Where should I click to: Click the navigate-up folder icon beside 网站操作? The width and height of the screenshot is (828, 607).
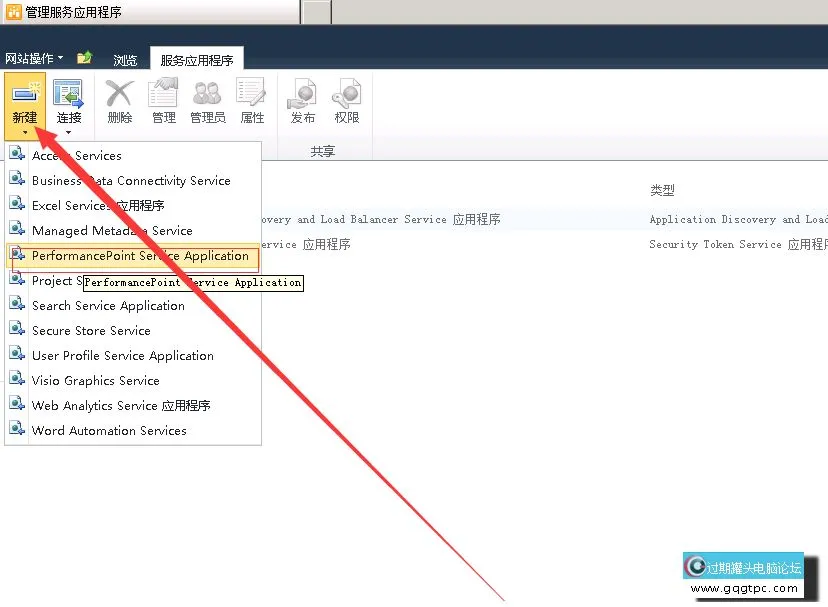(x=85, y=58)
